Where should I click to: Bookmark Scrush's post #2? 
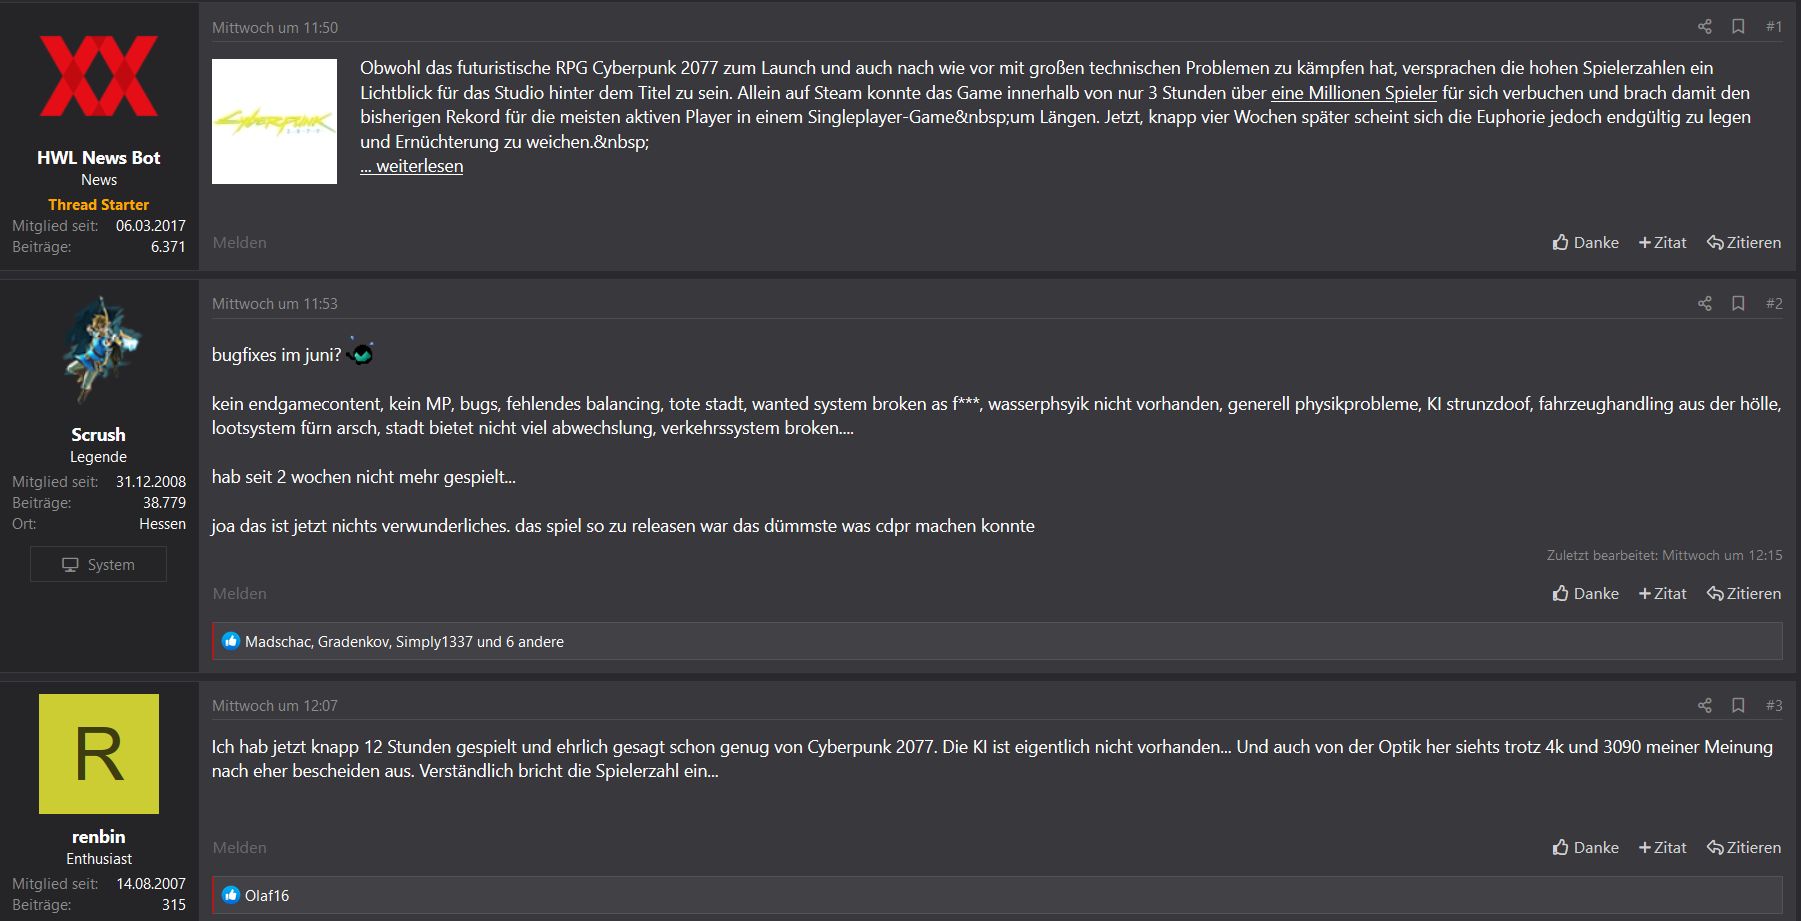tap(1738, 303)
